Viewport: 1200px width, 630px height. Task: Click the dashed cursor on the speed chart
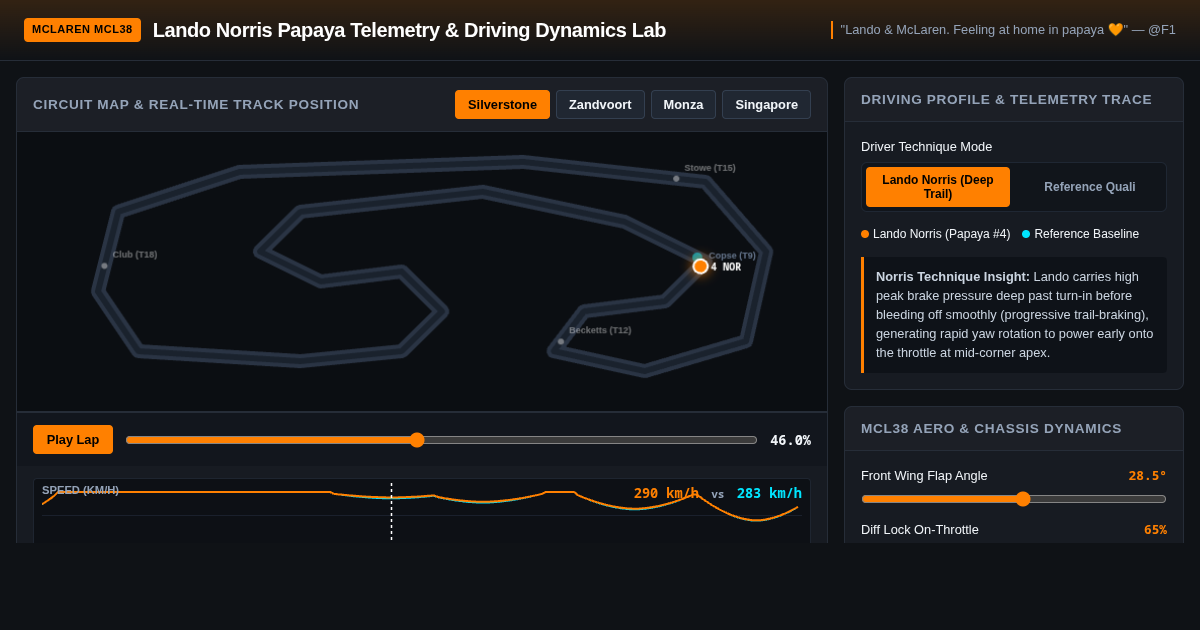[x=391, y=512]
